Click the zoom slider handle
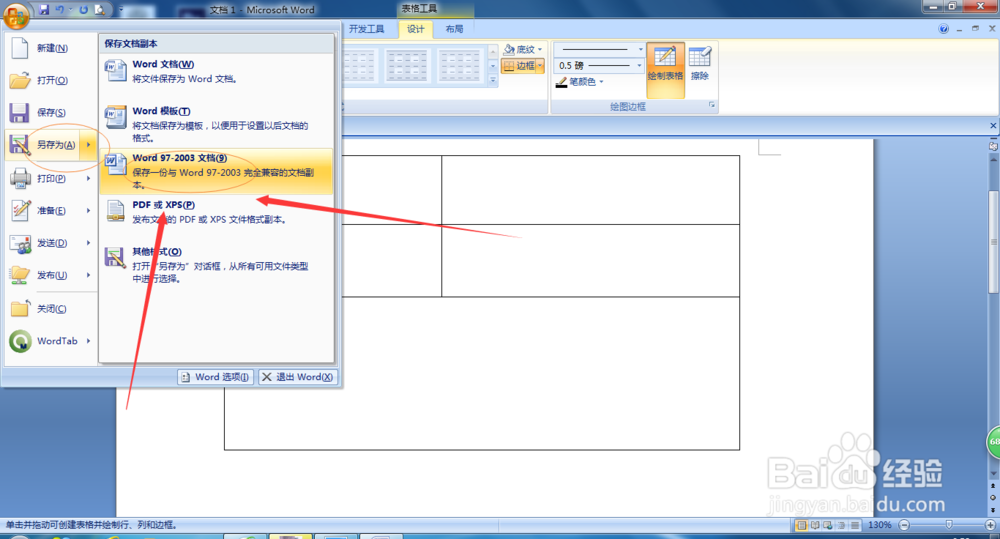The width and height of the screenshot is (1000, 539). coord(949,524)
